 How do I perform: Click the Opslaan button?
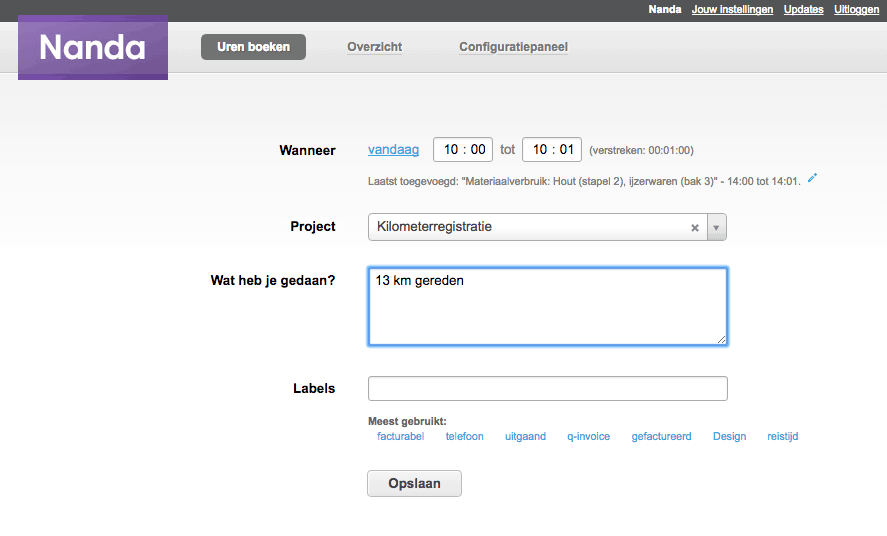click(x=414, y=483)
